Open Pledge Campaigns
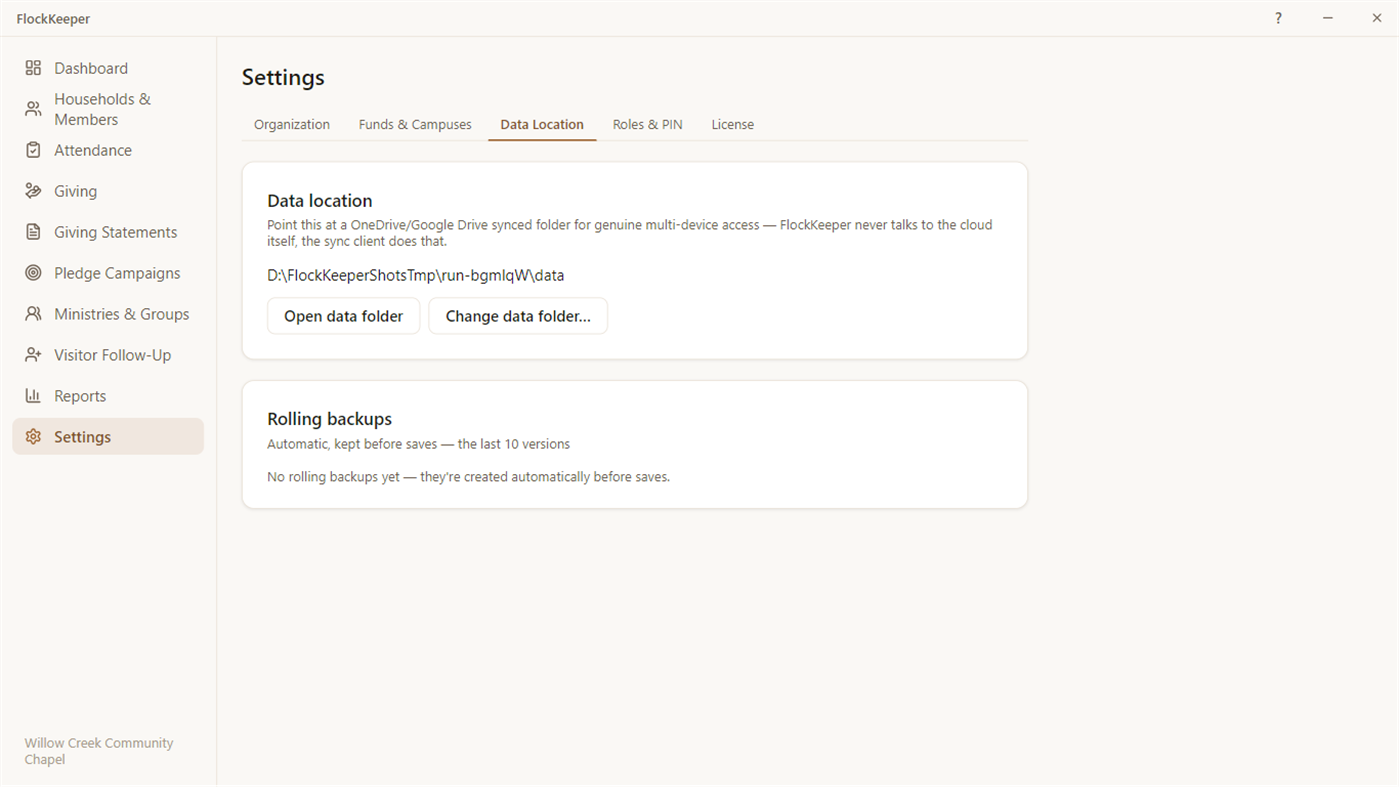The image size is (1399, 787). tap(108, 273)
